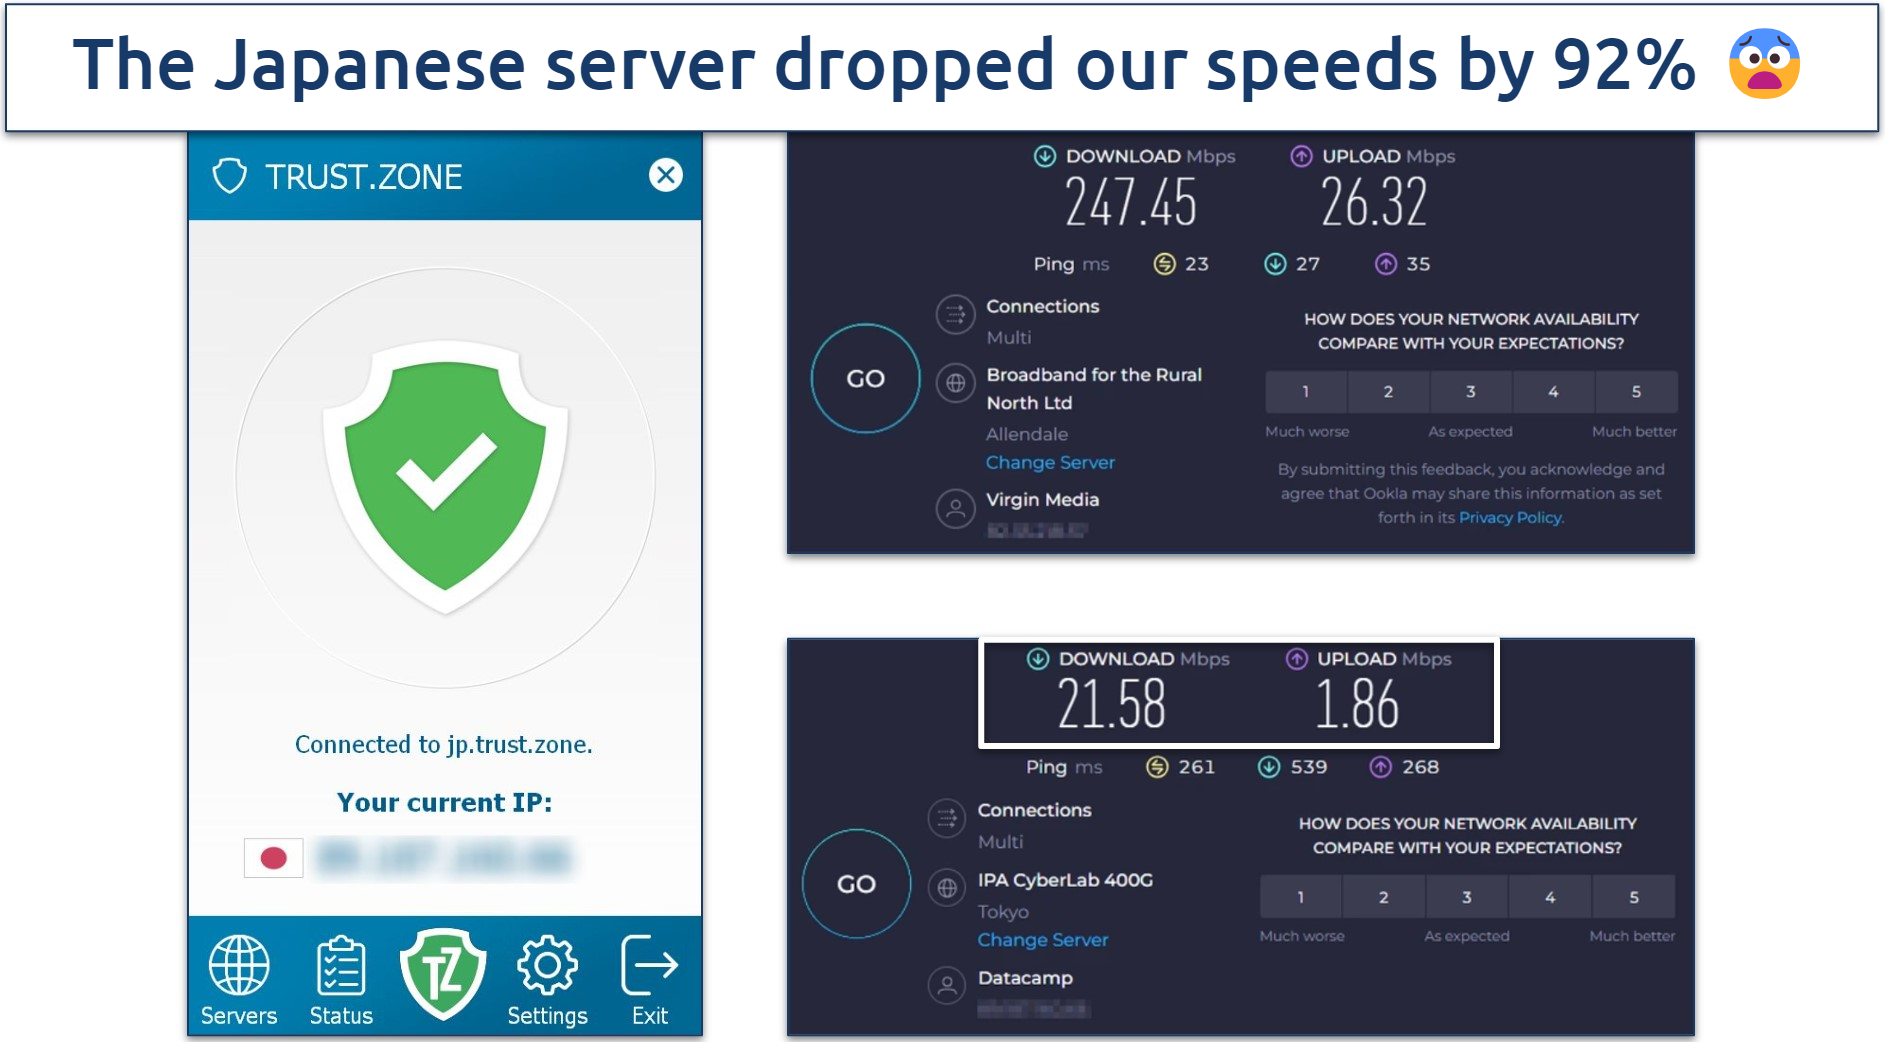Open Ookla's Privacy Policy link
This screenshot has width=1885, height=1042.
pyautogui.click(x=1510, y=517)
